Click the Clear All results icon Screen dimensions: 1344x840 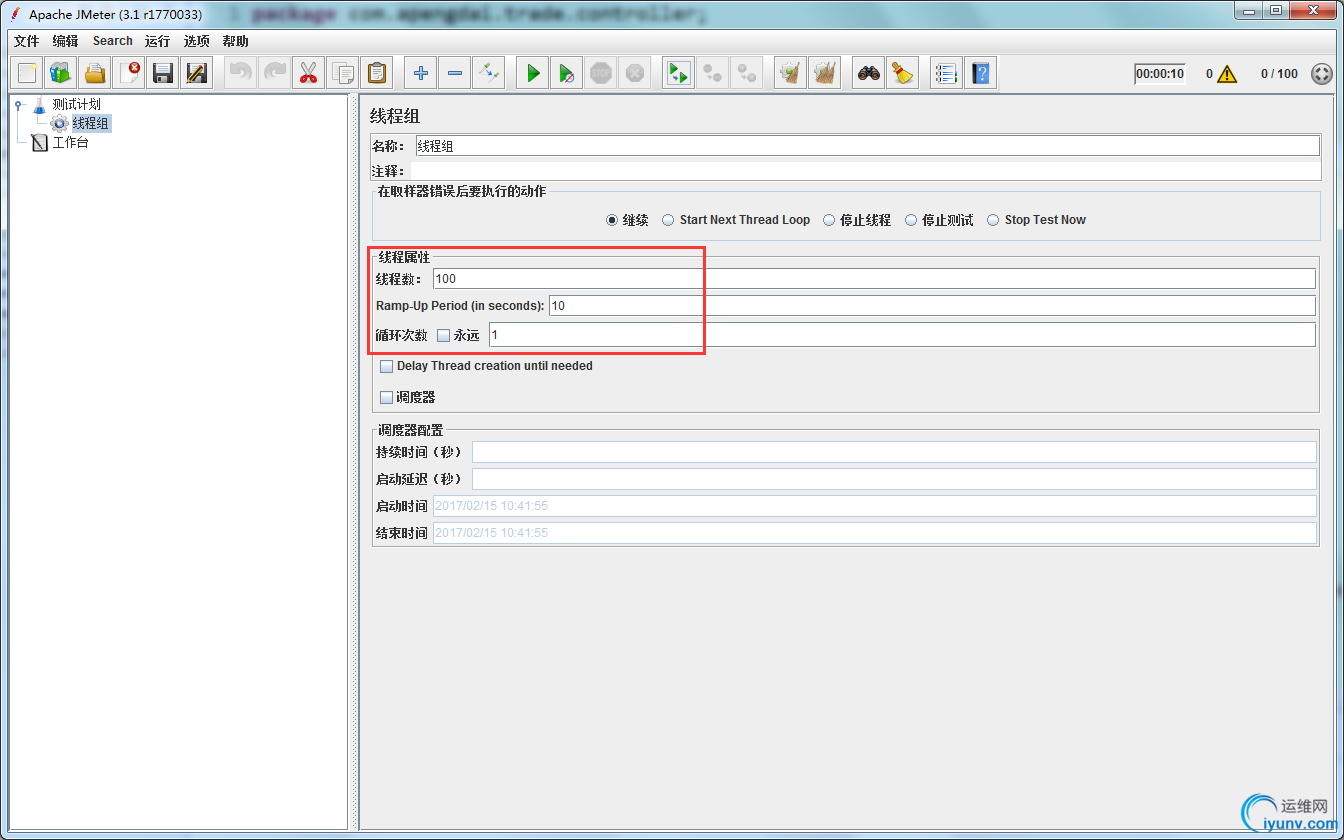tap(825, 73)
